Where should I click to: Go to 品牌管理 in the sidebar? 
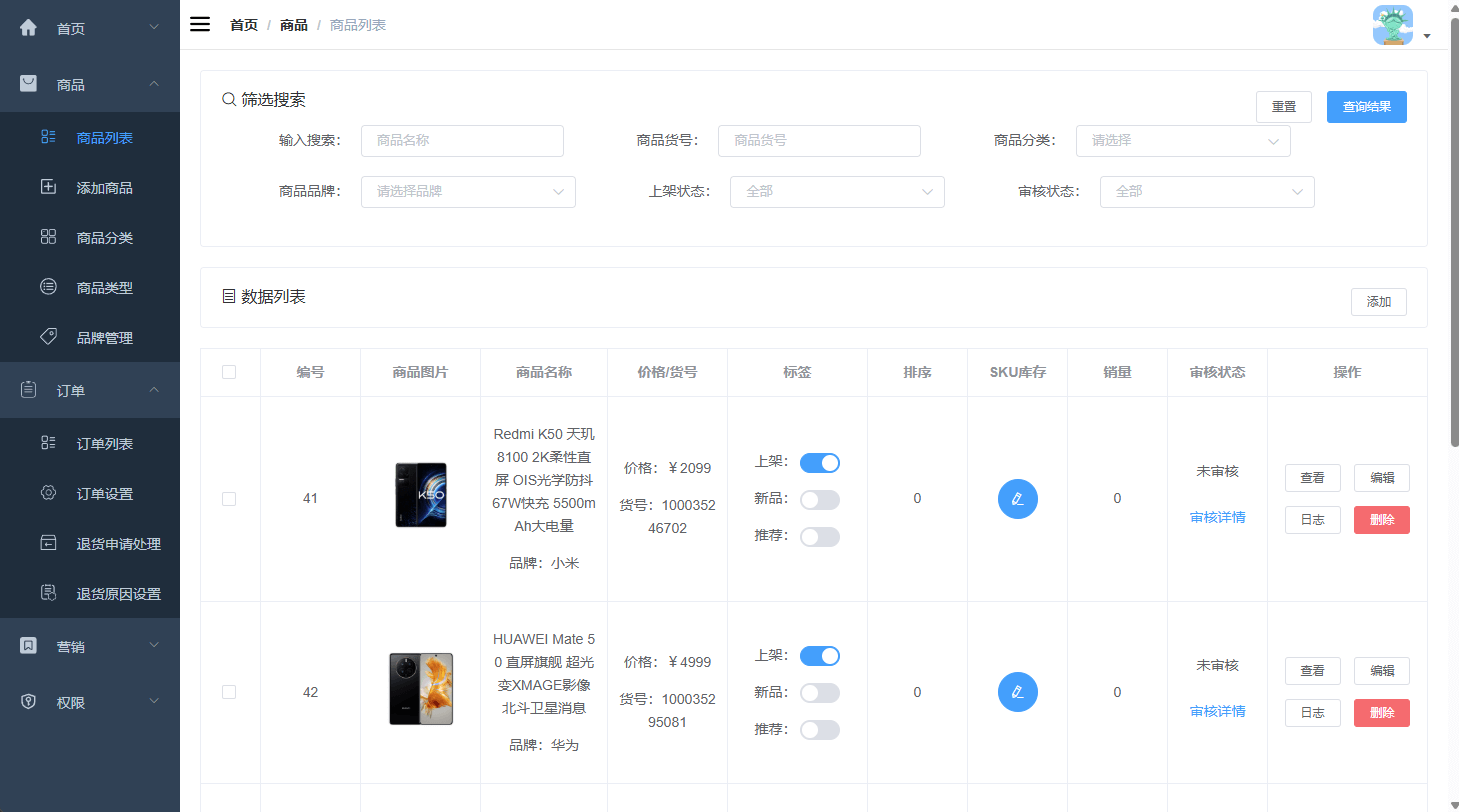(104, 338)
